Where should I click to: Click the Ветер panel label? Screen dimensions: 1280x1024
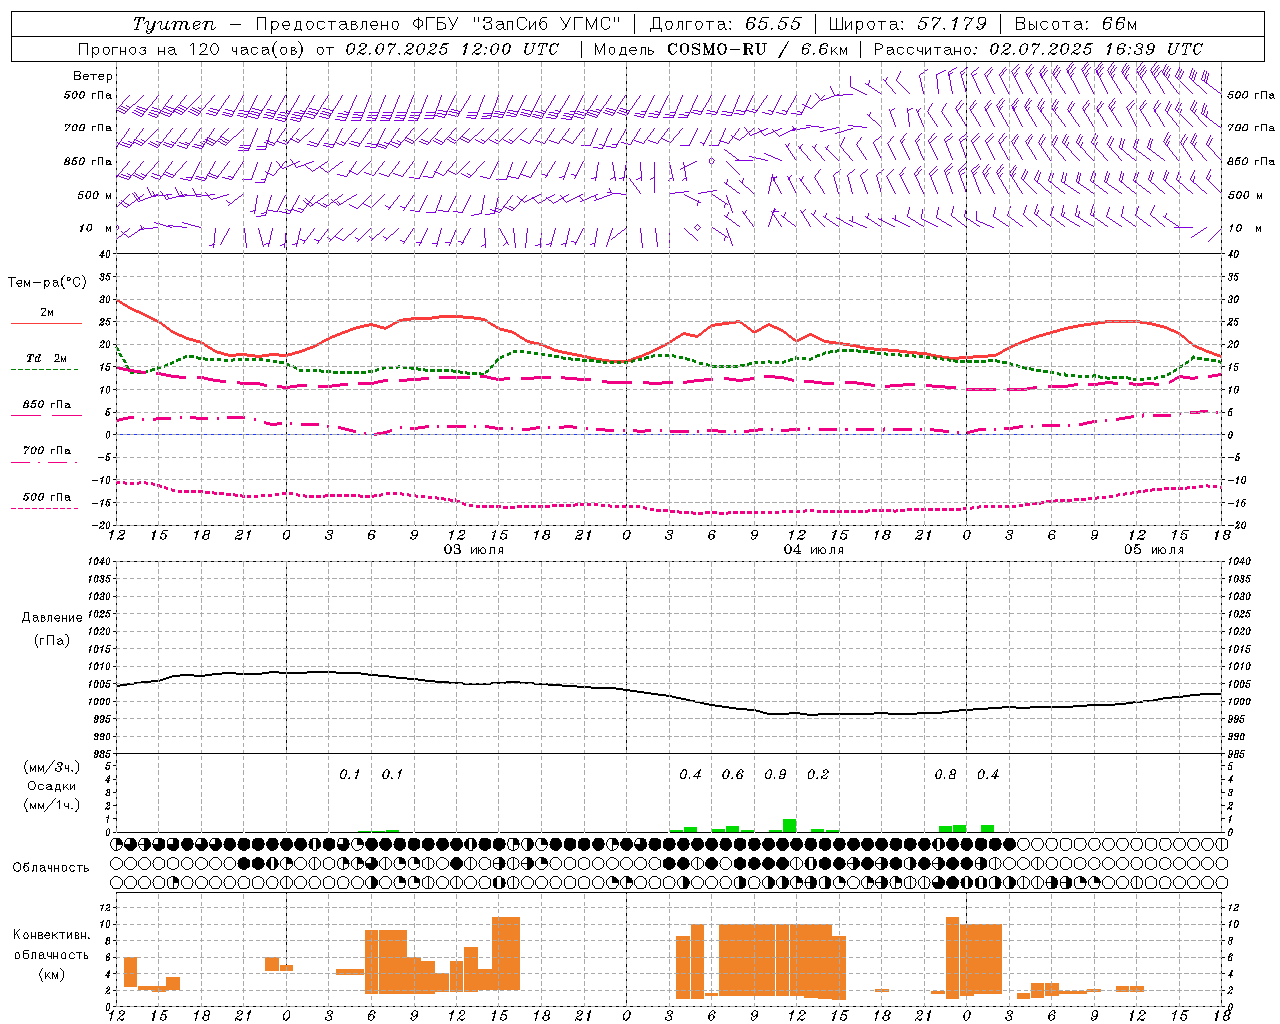pos(93,76)
